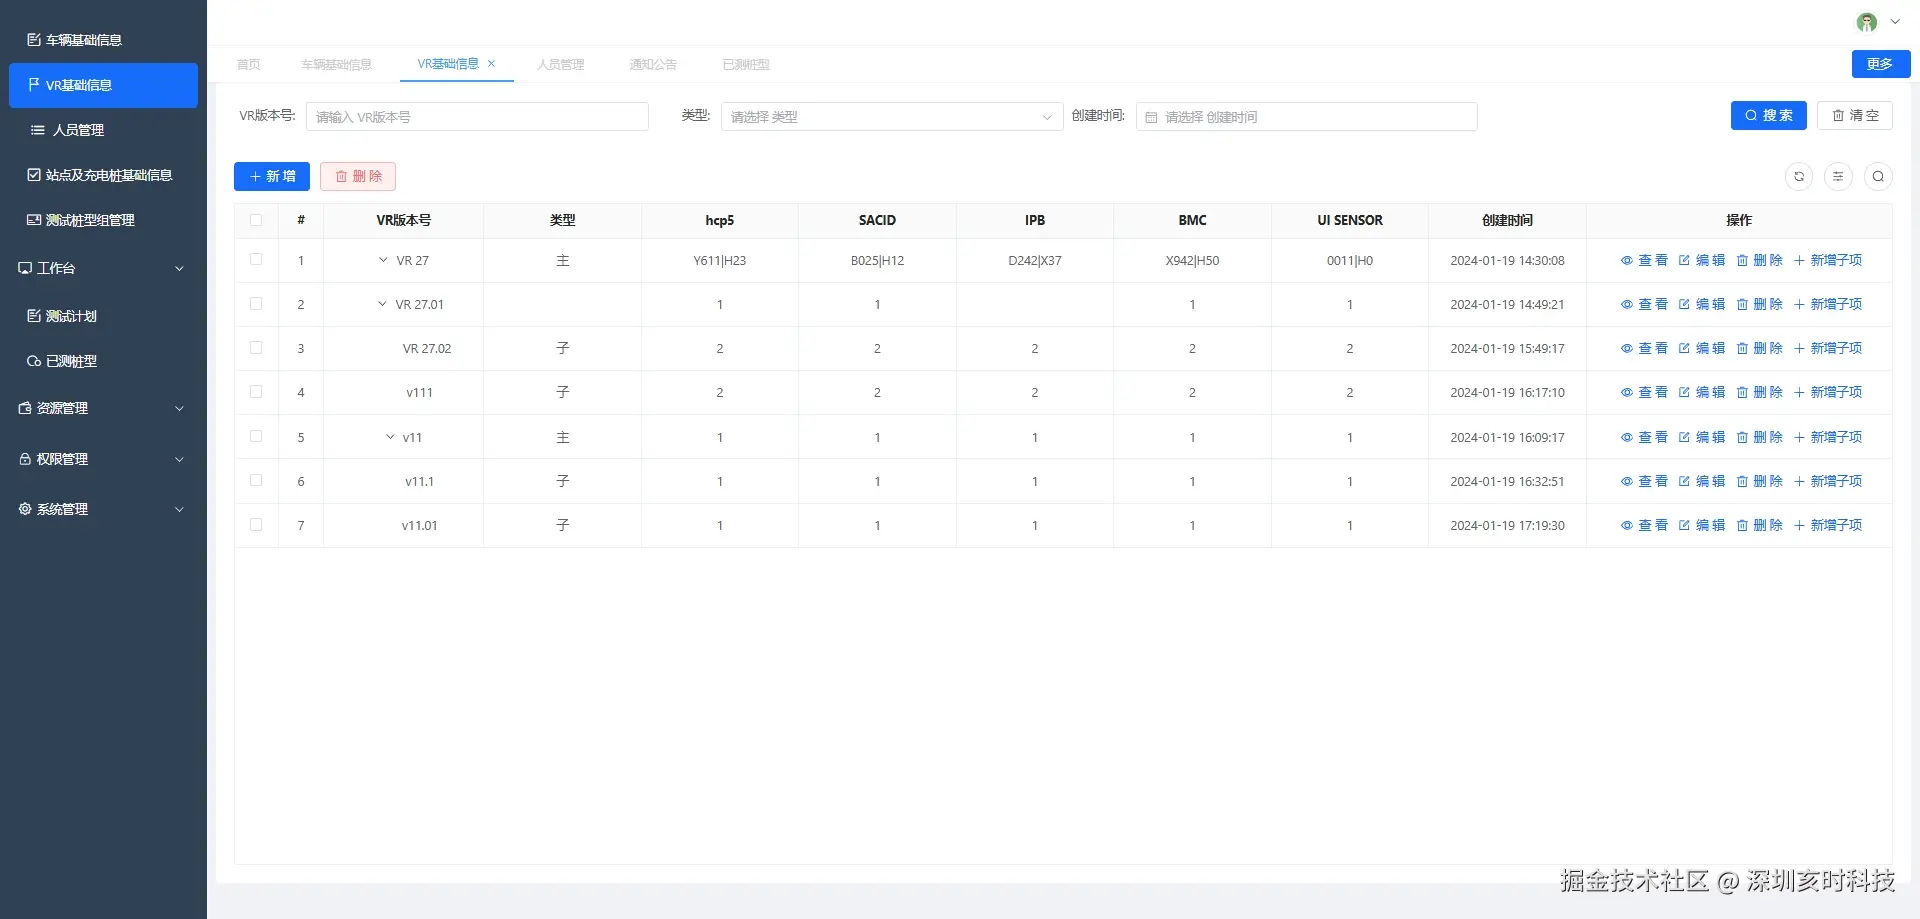
Task: Open 测试计划 in sidebar
Action: [103, 316]
